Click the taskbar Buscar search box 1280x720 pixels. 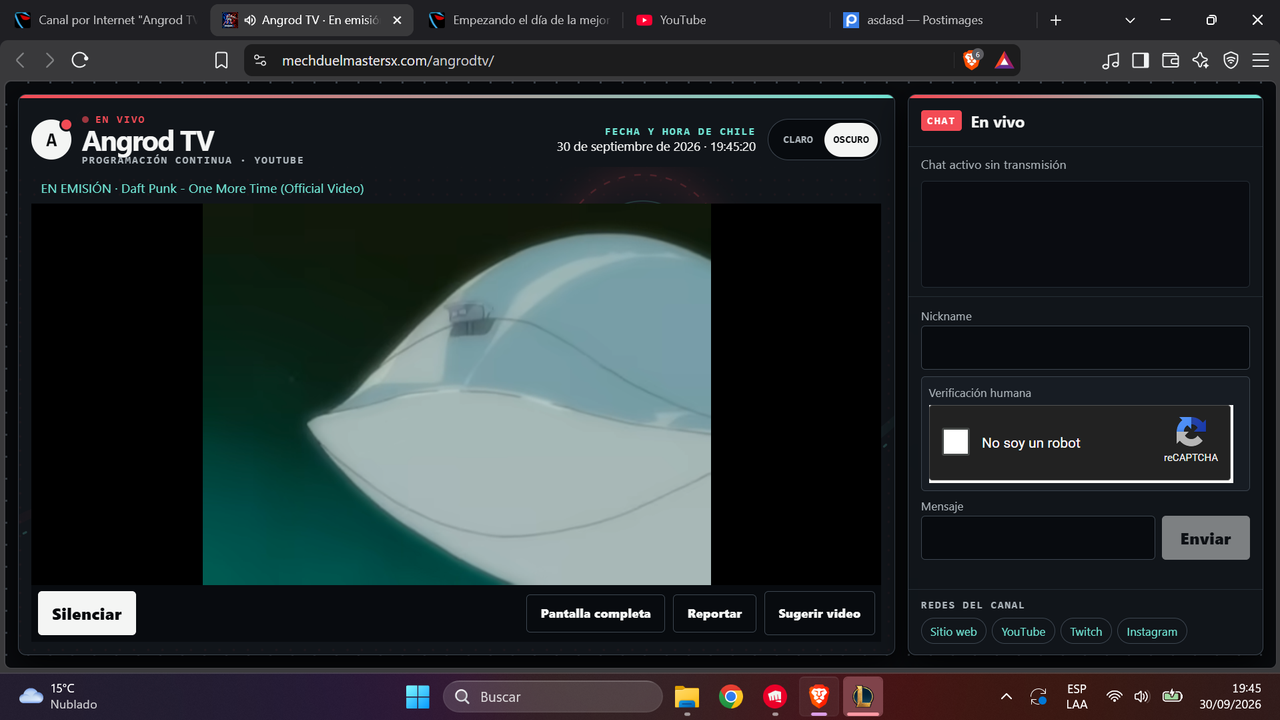(x=553, y=696)
